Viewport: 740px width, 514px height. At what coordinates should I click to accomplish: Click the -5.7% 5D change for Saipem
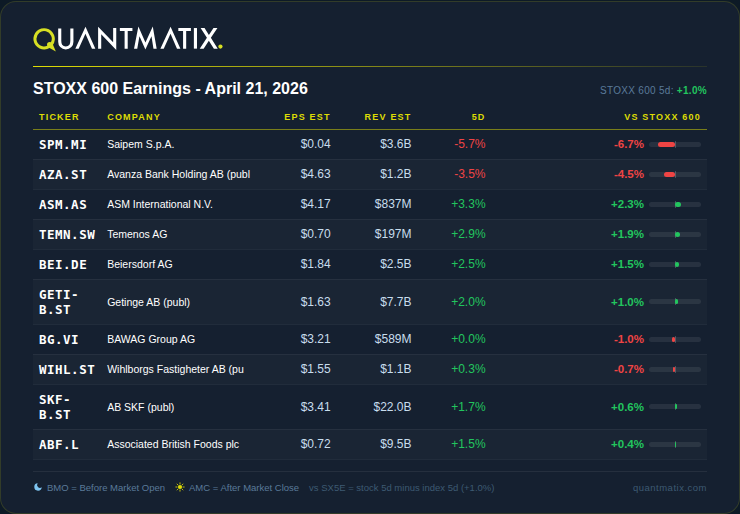coord(470,144)
